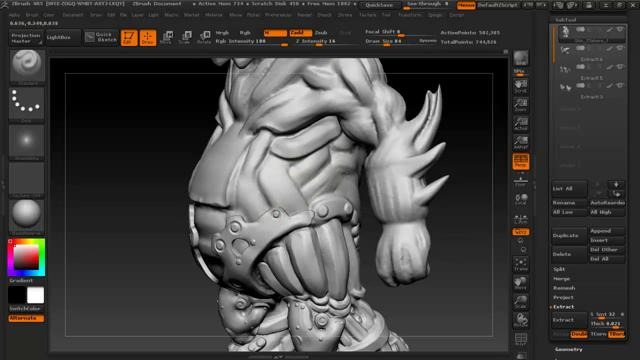Toggle Perspective (Persp) view button
Viewport: 640px width, 360px height.
521,162
